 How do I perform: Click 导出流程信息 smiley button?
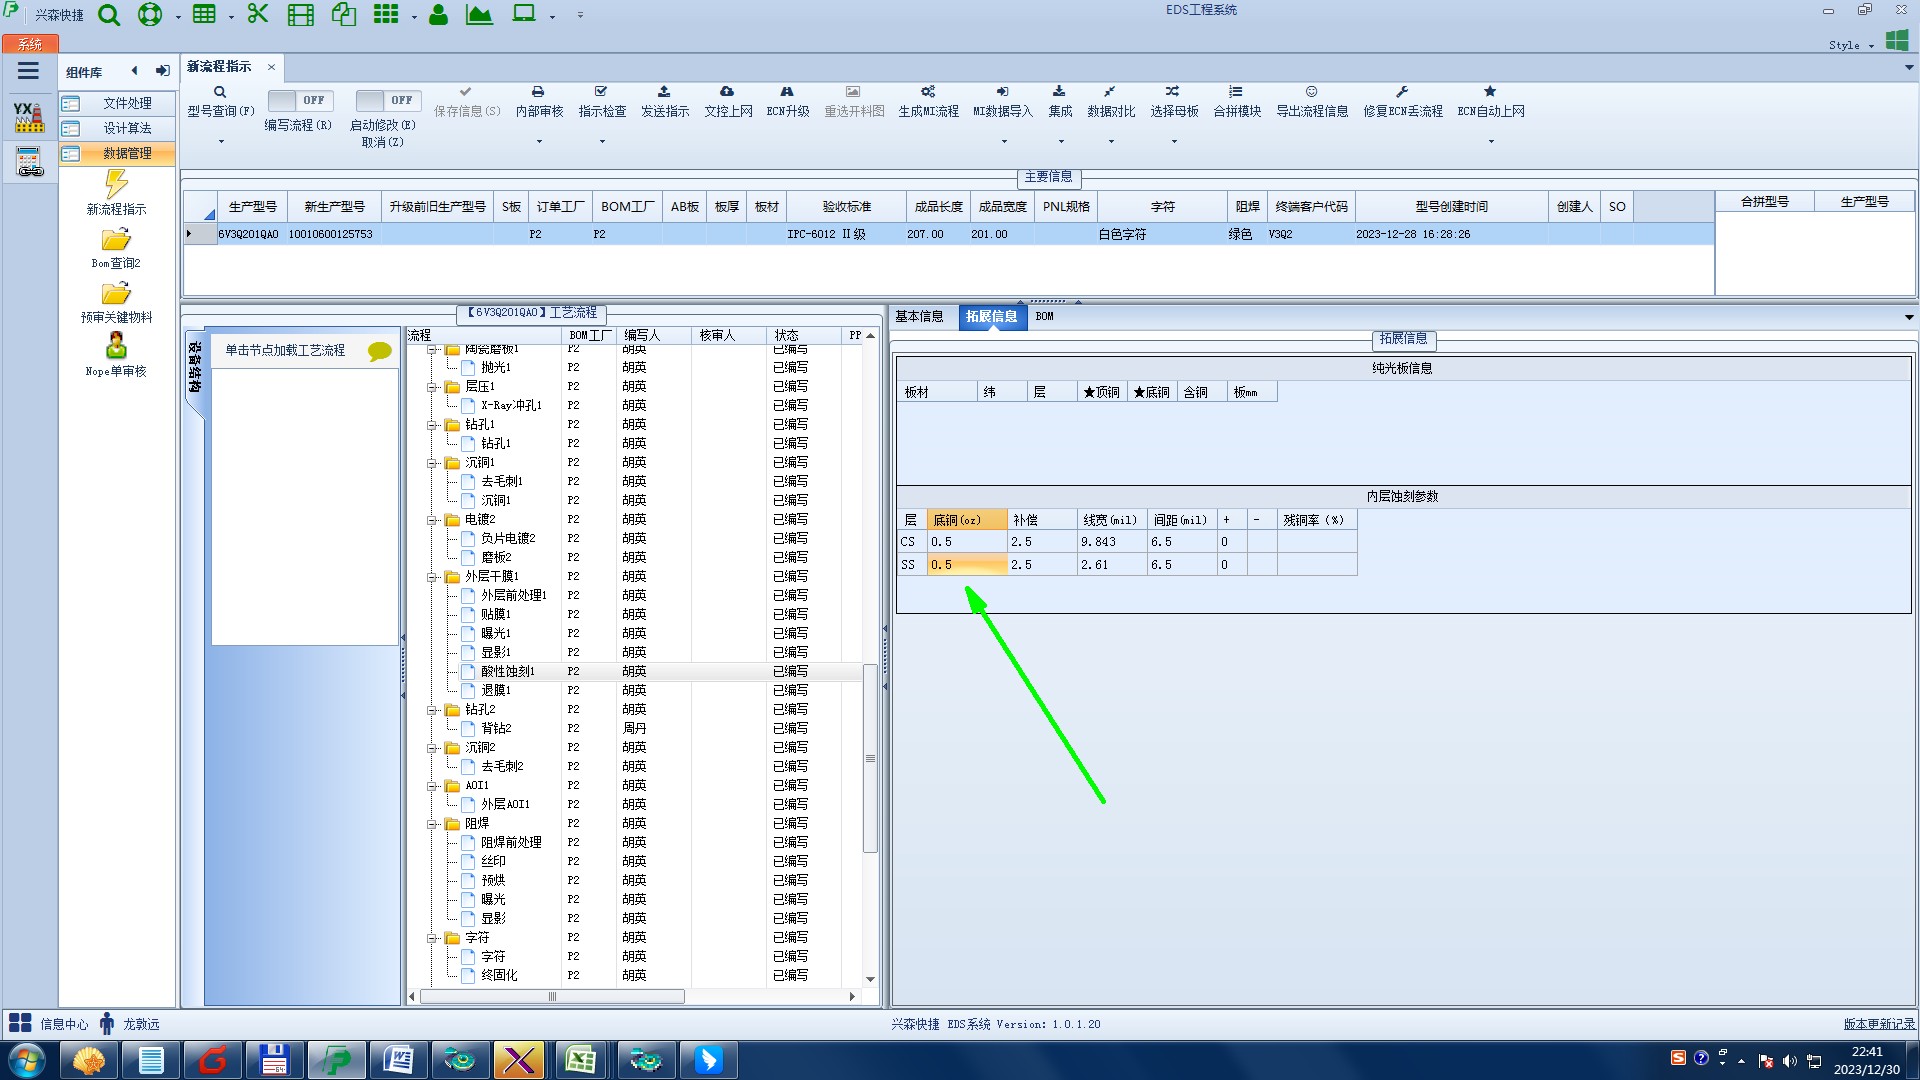pyautogui.click(x=1312, y=102)
